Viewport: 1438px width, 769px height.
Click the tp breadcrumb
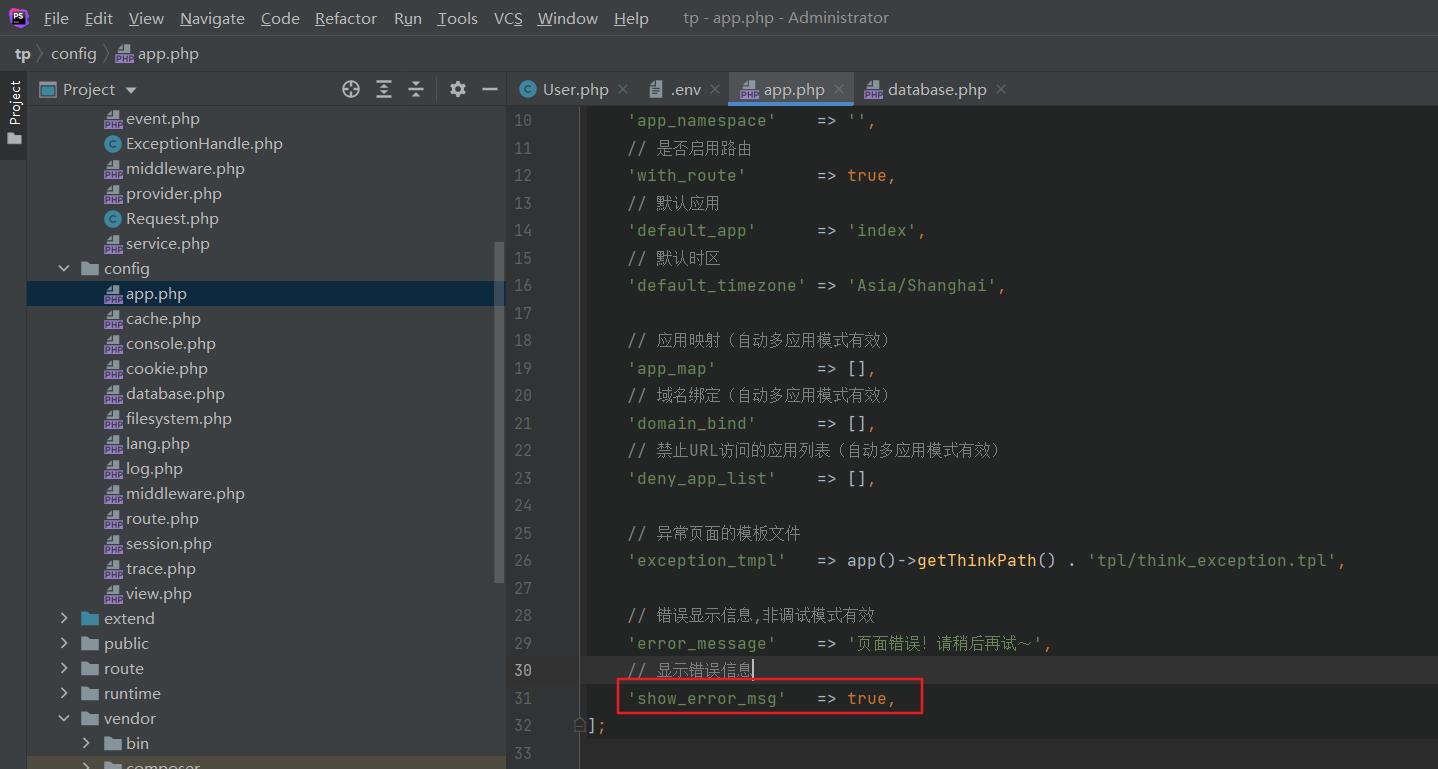[x=22, y=54]
